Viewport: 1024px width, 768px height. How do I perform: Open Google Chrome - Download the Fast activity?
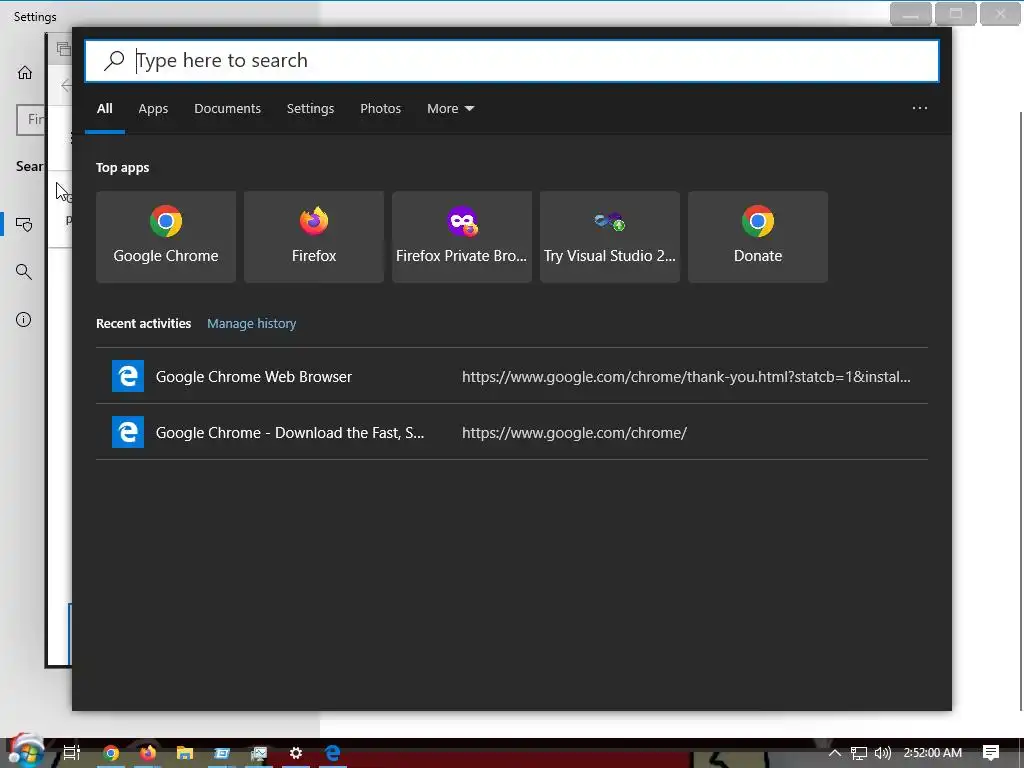click(x=512, y=432)
